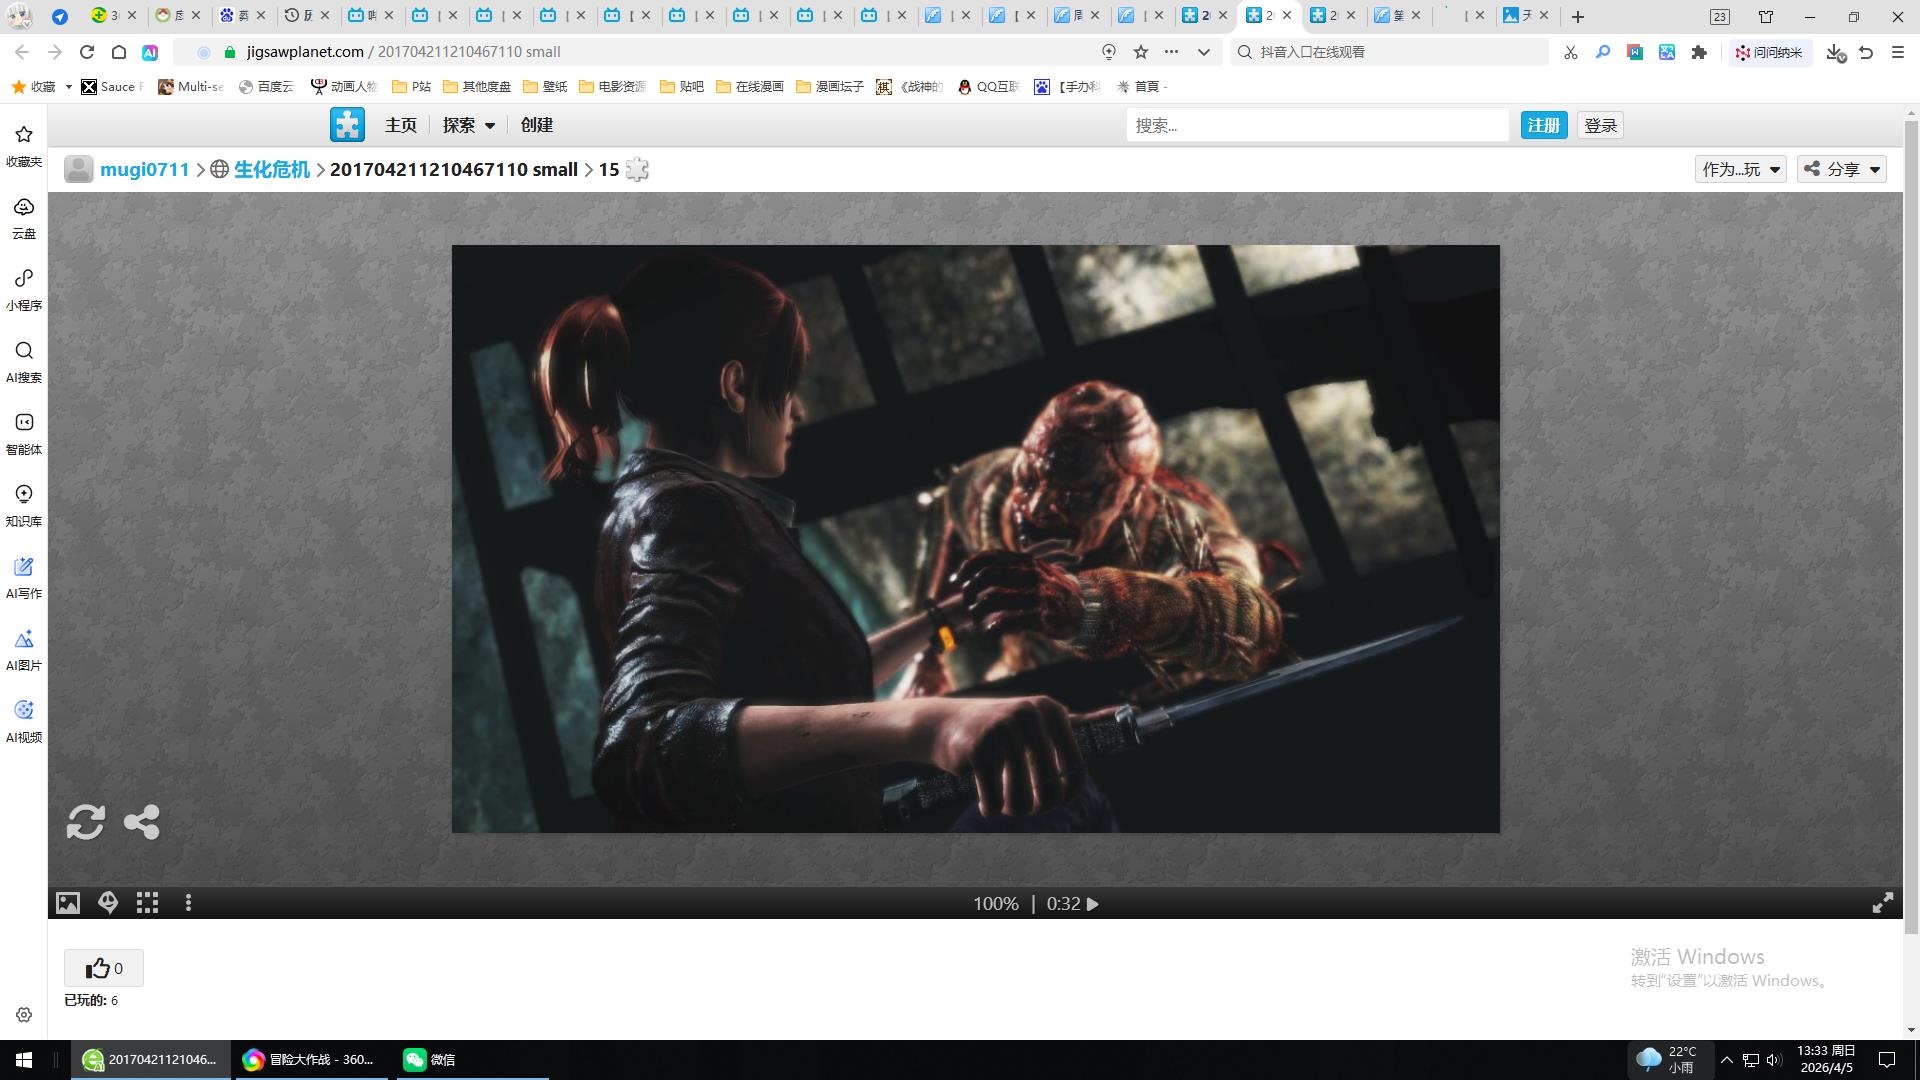Viewport: 1920px width, 1080px height.
Task: Click the blue 注册 button
Action: tap(1543, 125)
